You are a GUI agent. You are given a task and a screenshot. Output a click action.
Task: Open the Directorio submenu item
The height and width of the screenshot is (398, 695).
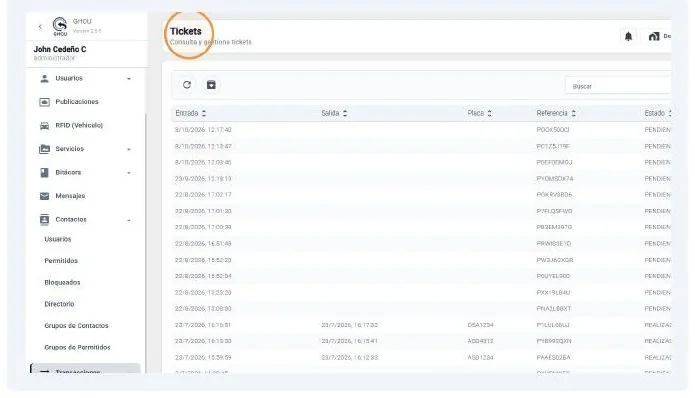59,304
